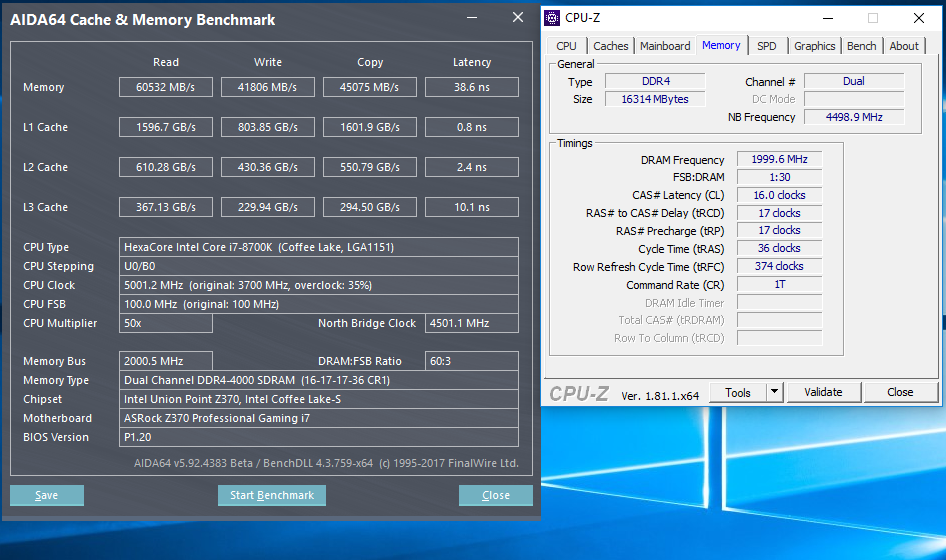Open the Bench tab in CPU-Z
The width and height of the screenshot is (946, 560).
click(862, 46)
